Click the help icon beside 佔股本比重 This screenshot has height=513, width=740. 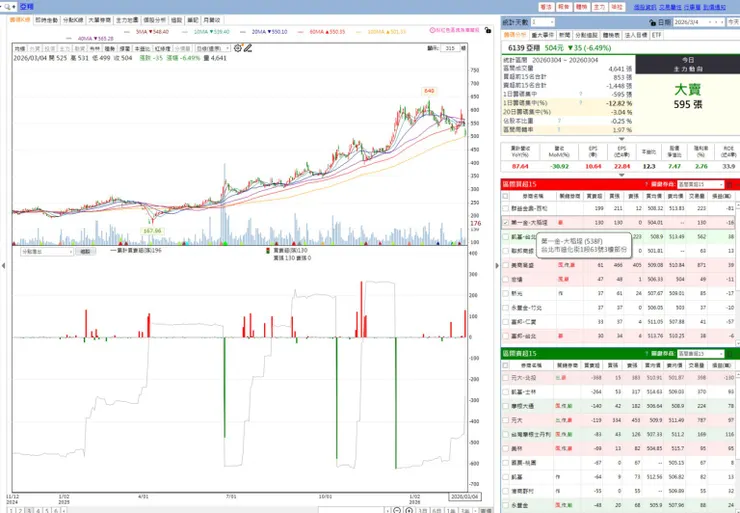(559, 121)
